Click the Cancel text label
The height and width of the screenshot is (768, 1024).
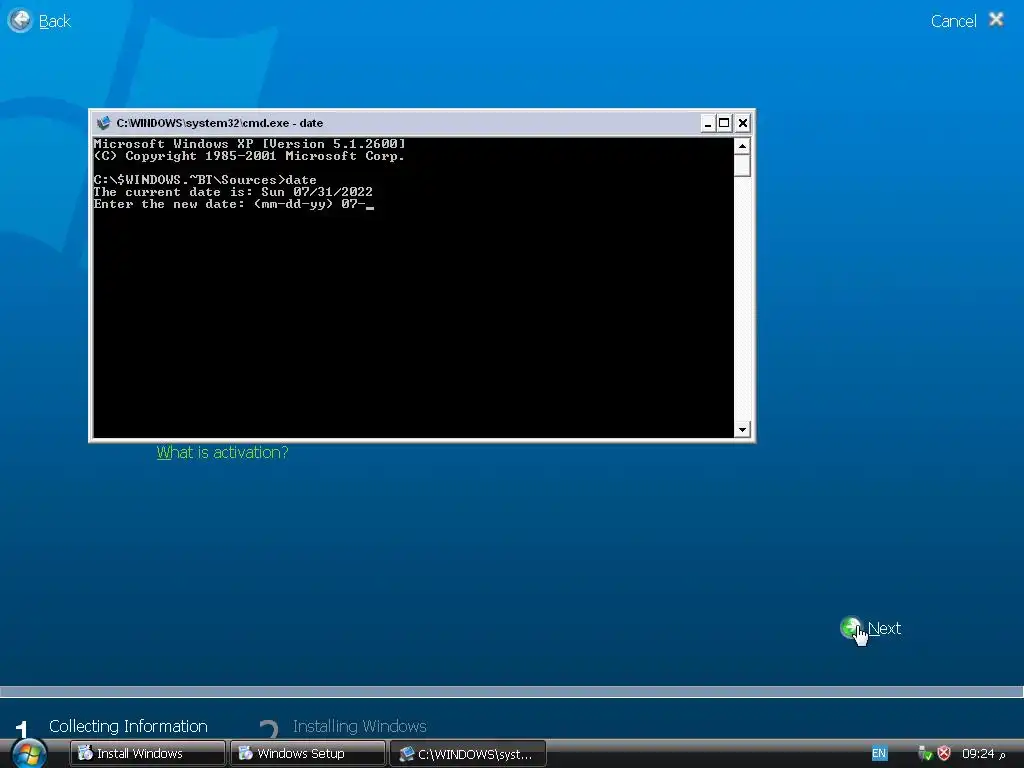pos(953,22)
